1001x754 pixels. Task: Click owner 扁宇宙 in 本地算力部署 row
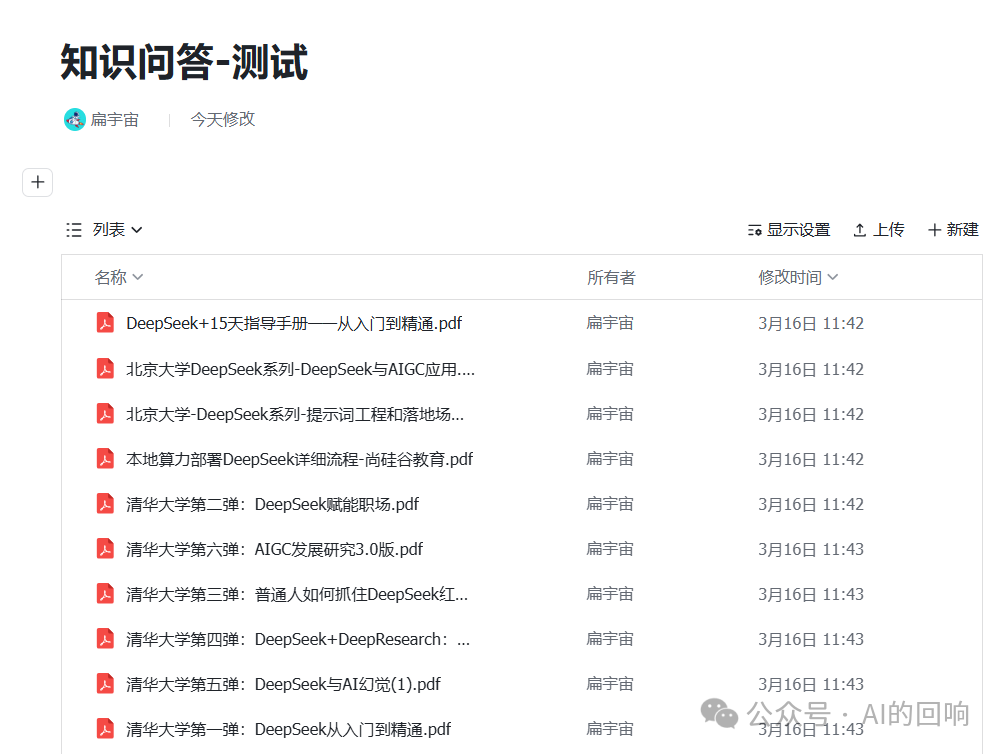(x=610, y=458)
